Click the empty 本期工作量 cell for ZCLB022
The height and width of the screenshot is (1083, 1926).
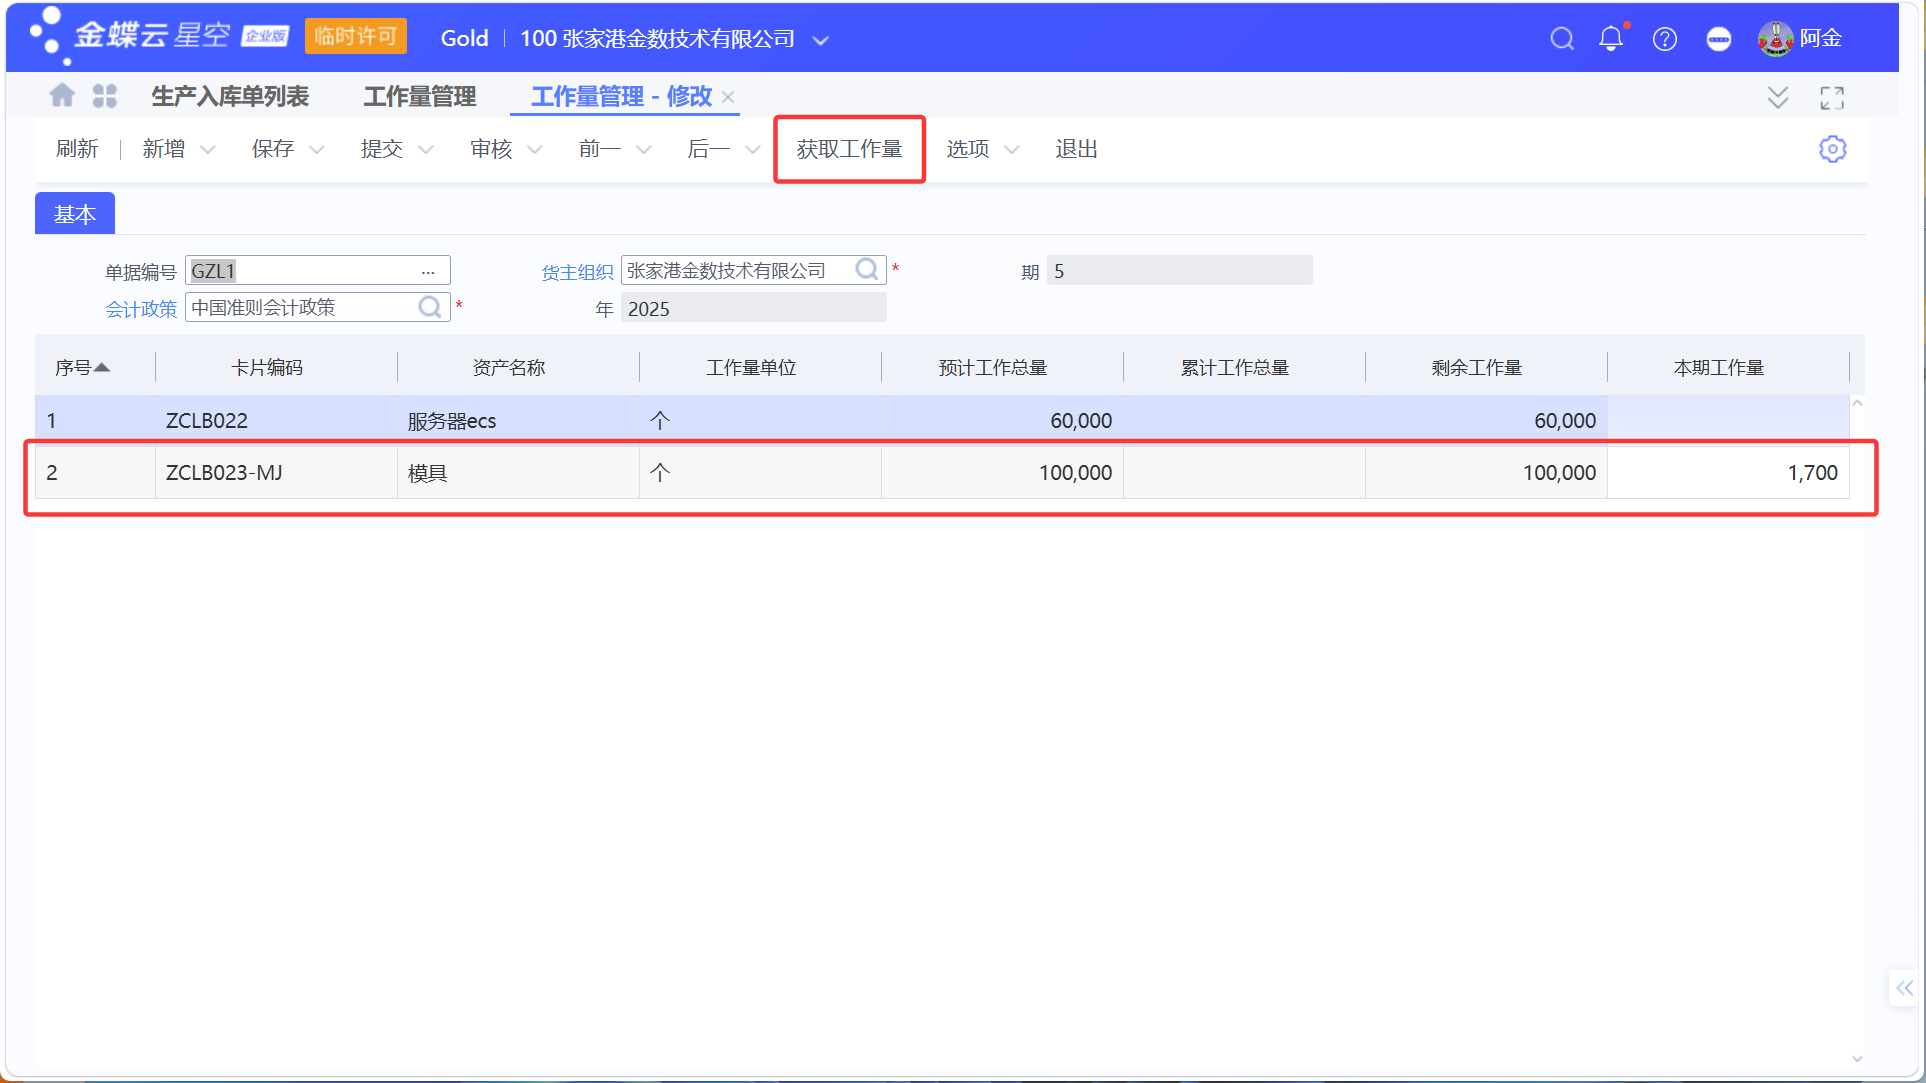click(1728, 421)
